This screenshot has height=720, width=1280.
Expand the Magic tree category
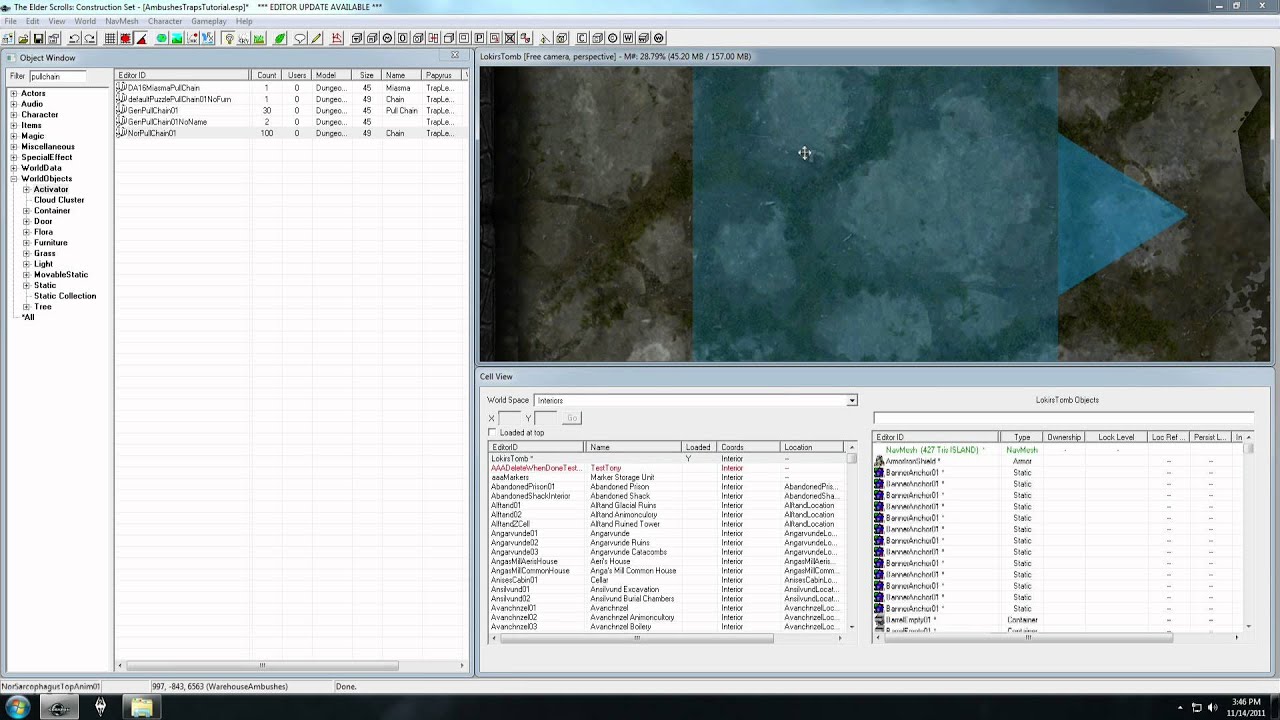(14, 136)
